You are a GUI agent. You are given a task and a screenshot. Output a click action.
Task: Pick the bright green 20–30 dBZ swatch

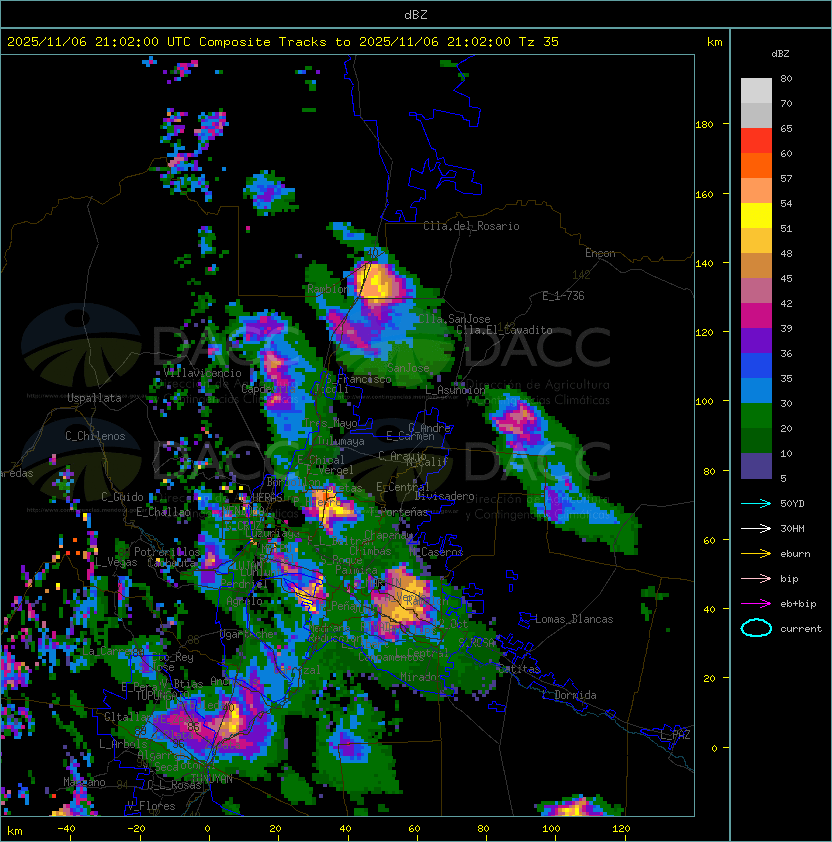click(756, 416)
